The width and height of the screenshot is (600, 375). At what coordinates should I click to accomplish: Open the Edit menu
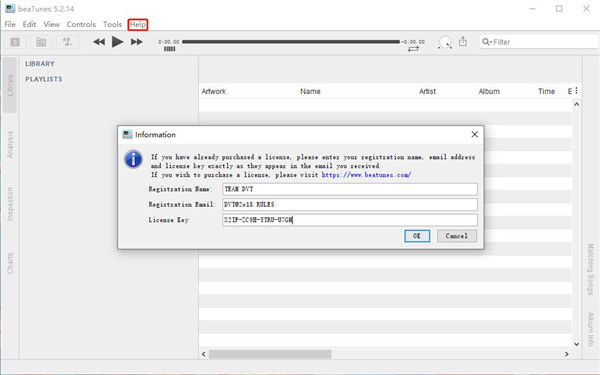[x=29, y=24]
